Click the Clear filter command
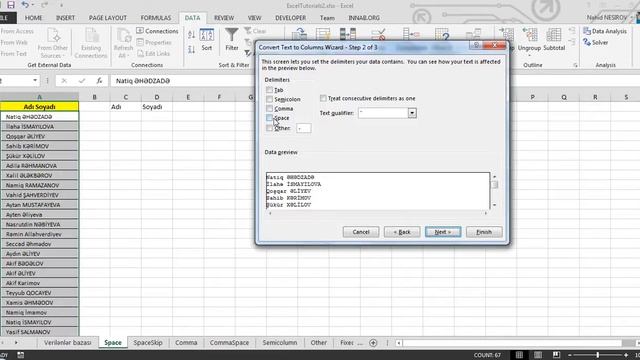This screenshot has width=640, height=360. (255, 31)
